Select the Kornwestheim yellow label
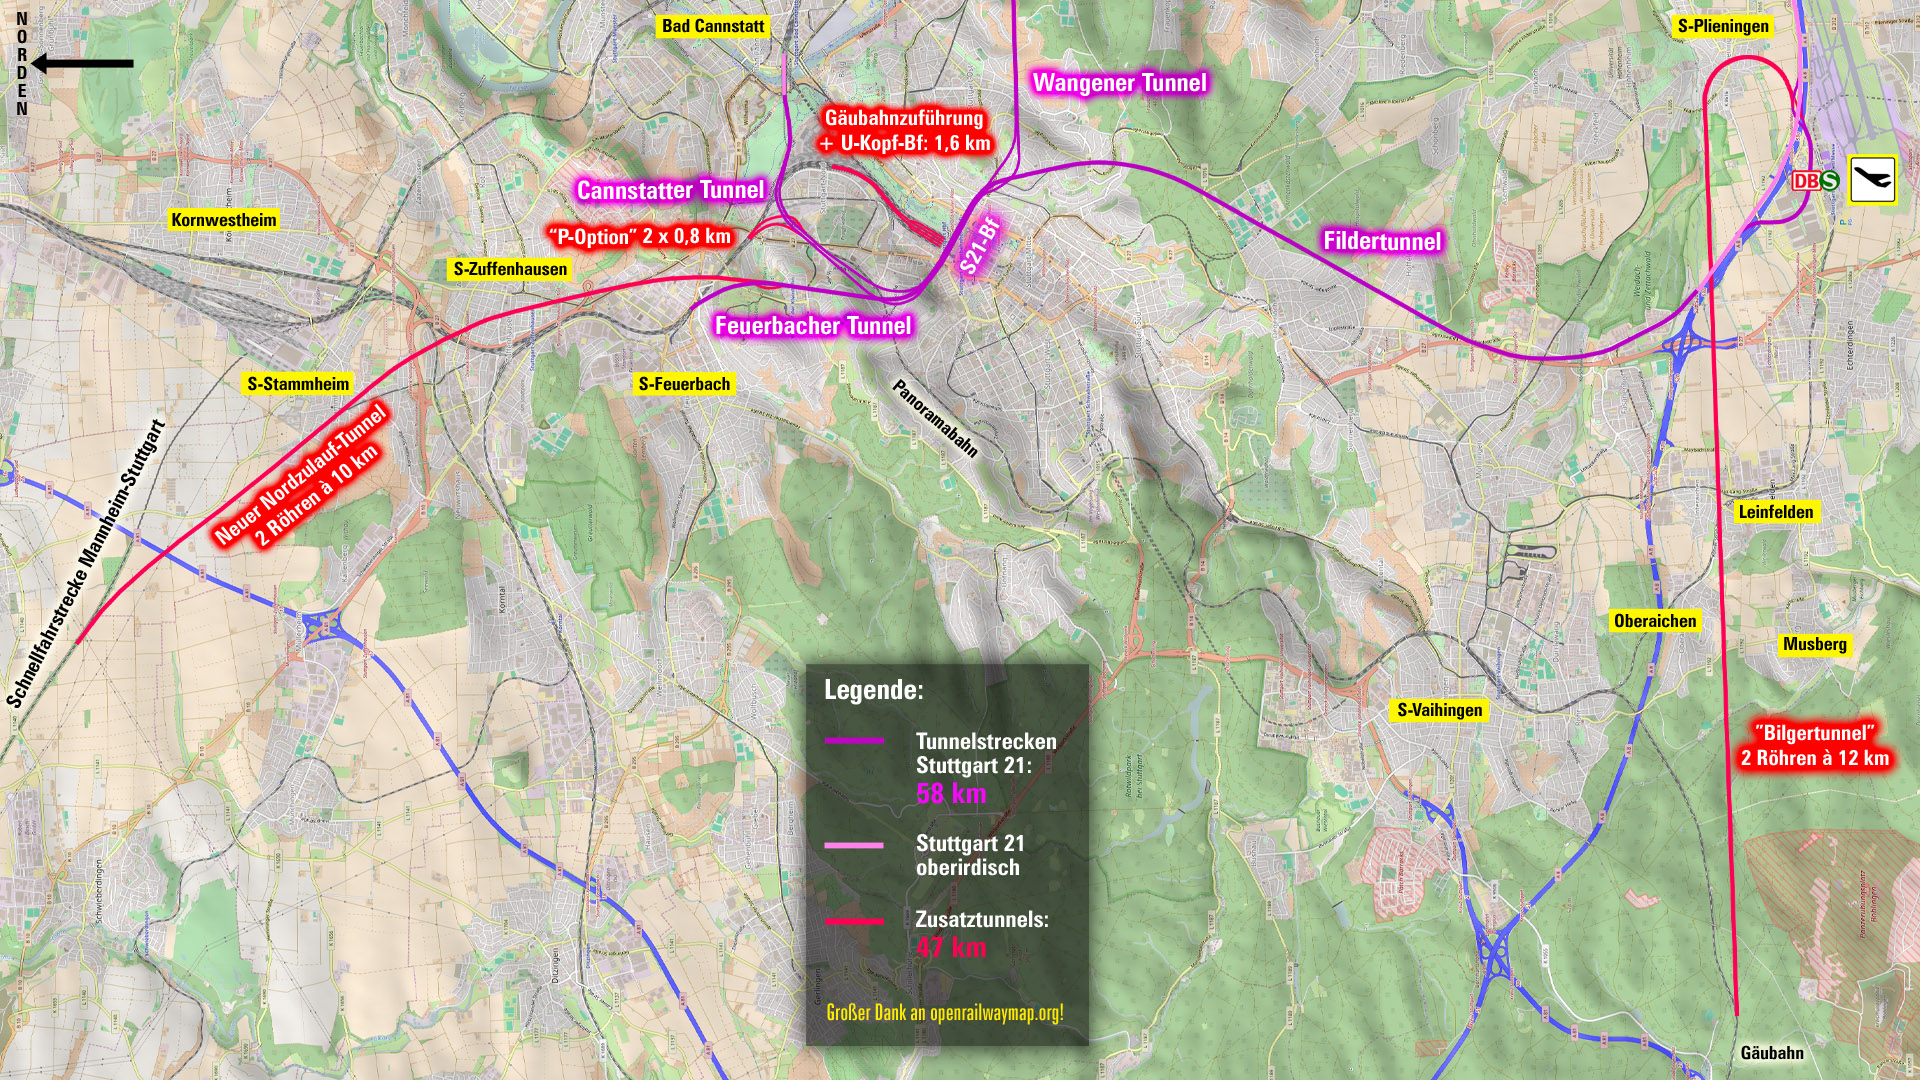This screenshot has width=1920, height=1080. point(223,220)
